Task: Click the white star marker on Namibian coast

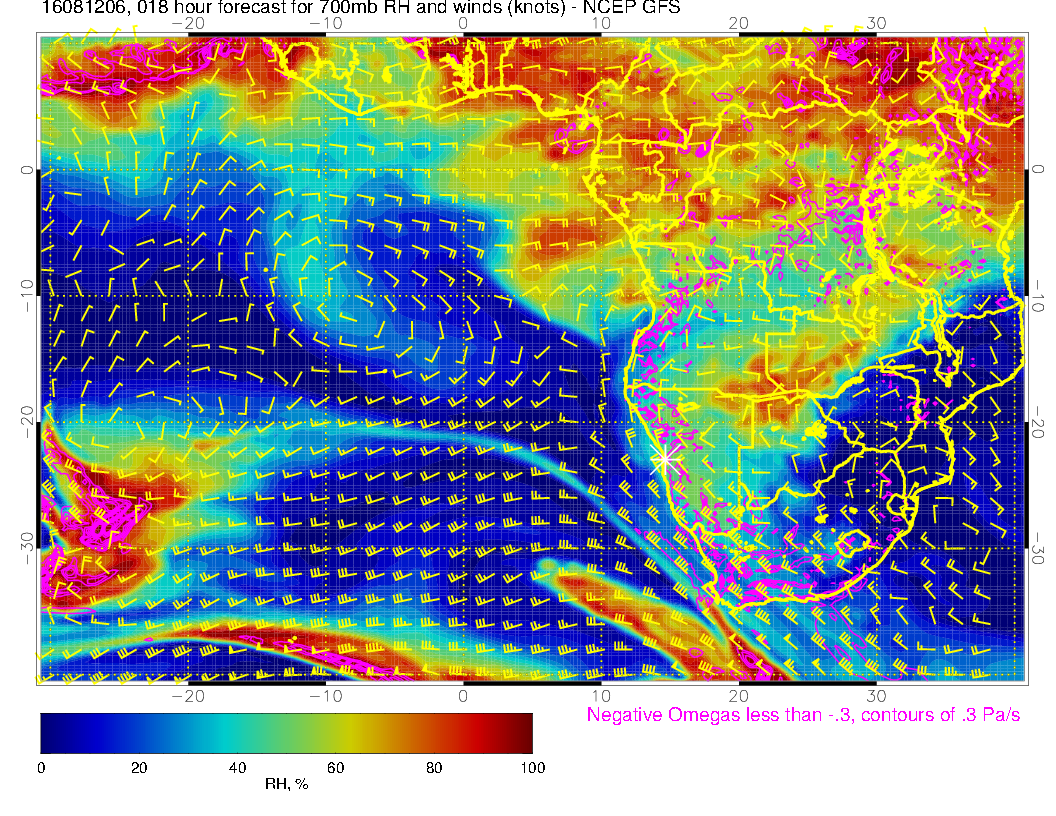Action: pyautogui.click(x=665, y=459)
